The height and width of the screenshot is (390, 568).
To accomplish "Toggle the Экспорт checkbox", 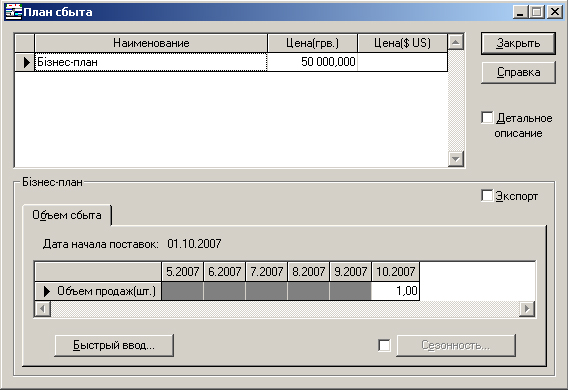I will click(x=487, y=196).
